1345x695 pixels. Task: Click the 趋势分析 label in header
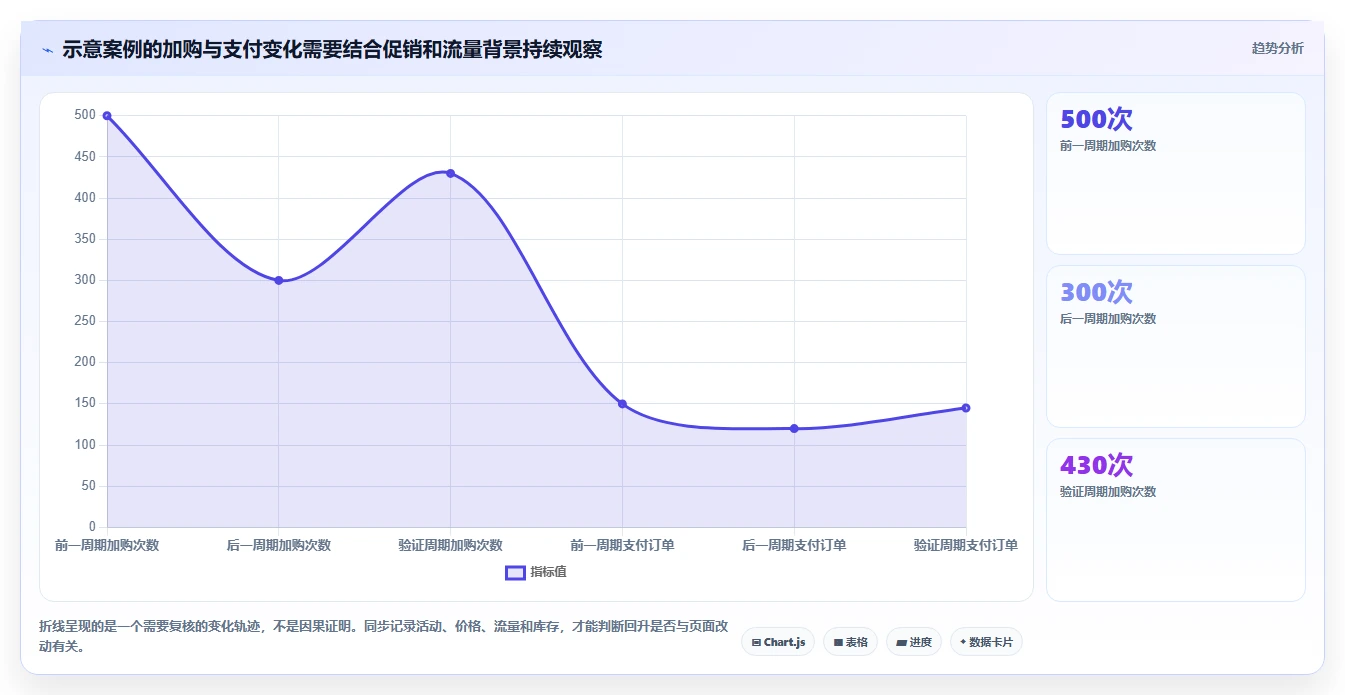click(x=1277, y=48)
